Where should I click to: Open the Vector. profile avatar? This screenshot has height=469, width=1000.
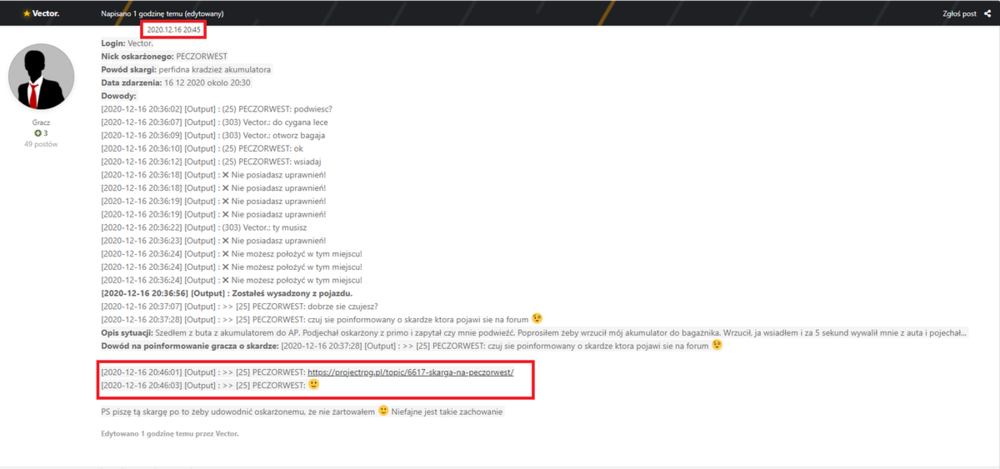(41, 77)
